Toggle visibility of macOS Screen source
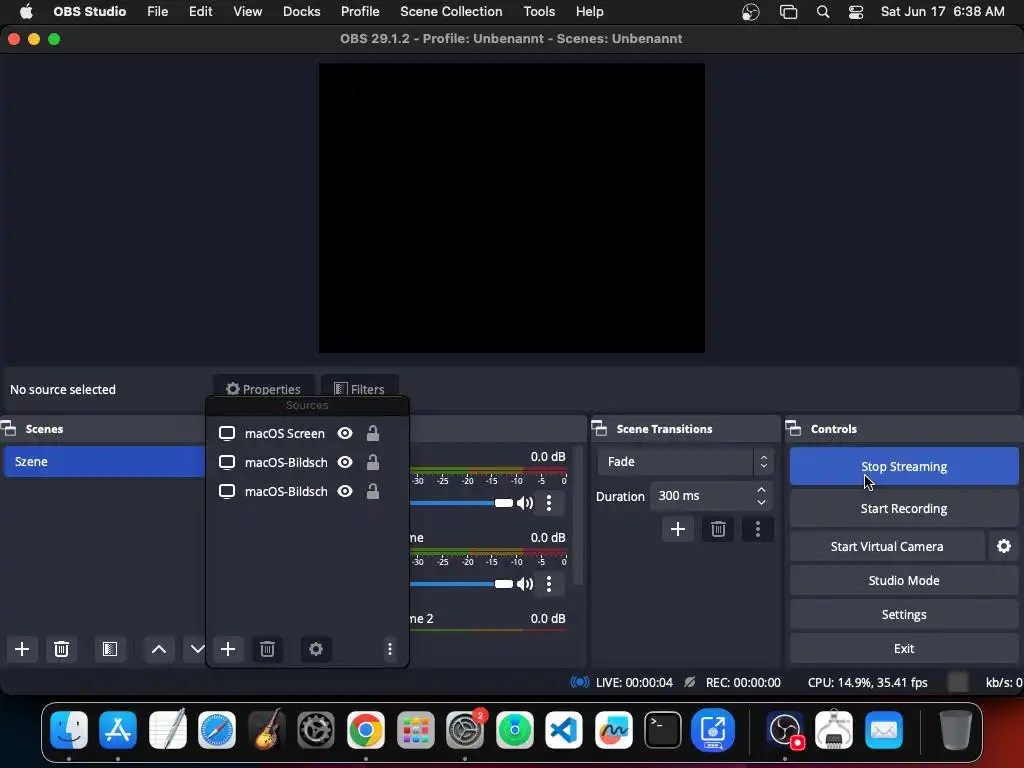Viewport: 1024px width, 768px height. click(x=345, y=434)
